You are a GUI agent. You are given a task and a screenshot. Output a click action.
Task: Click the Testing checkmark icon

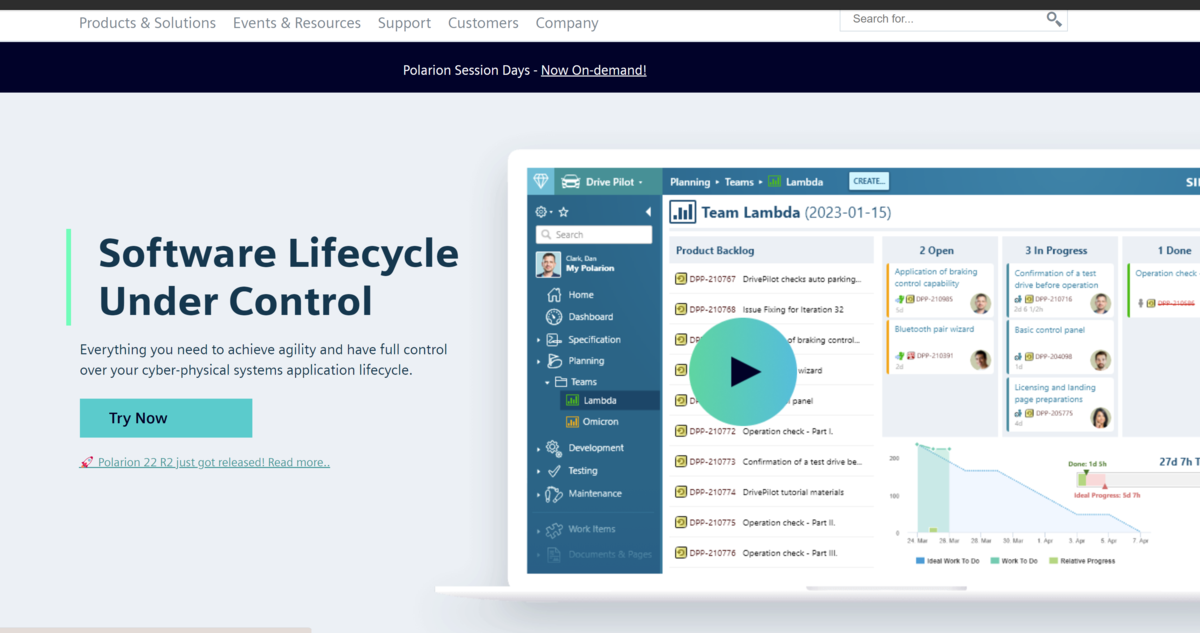point(554,471)
